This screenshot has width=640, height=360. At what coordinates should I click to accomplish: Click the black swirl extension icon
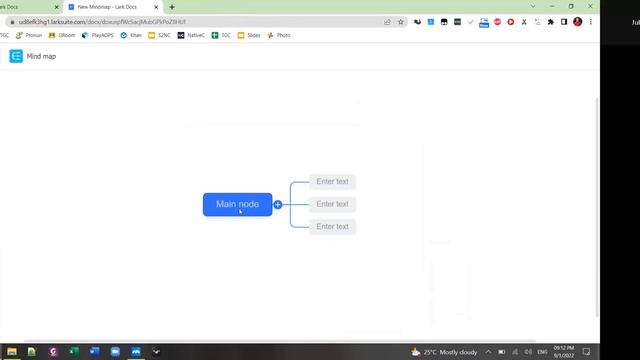point(417,22)
